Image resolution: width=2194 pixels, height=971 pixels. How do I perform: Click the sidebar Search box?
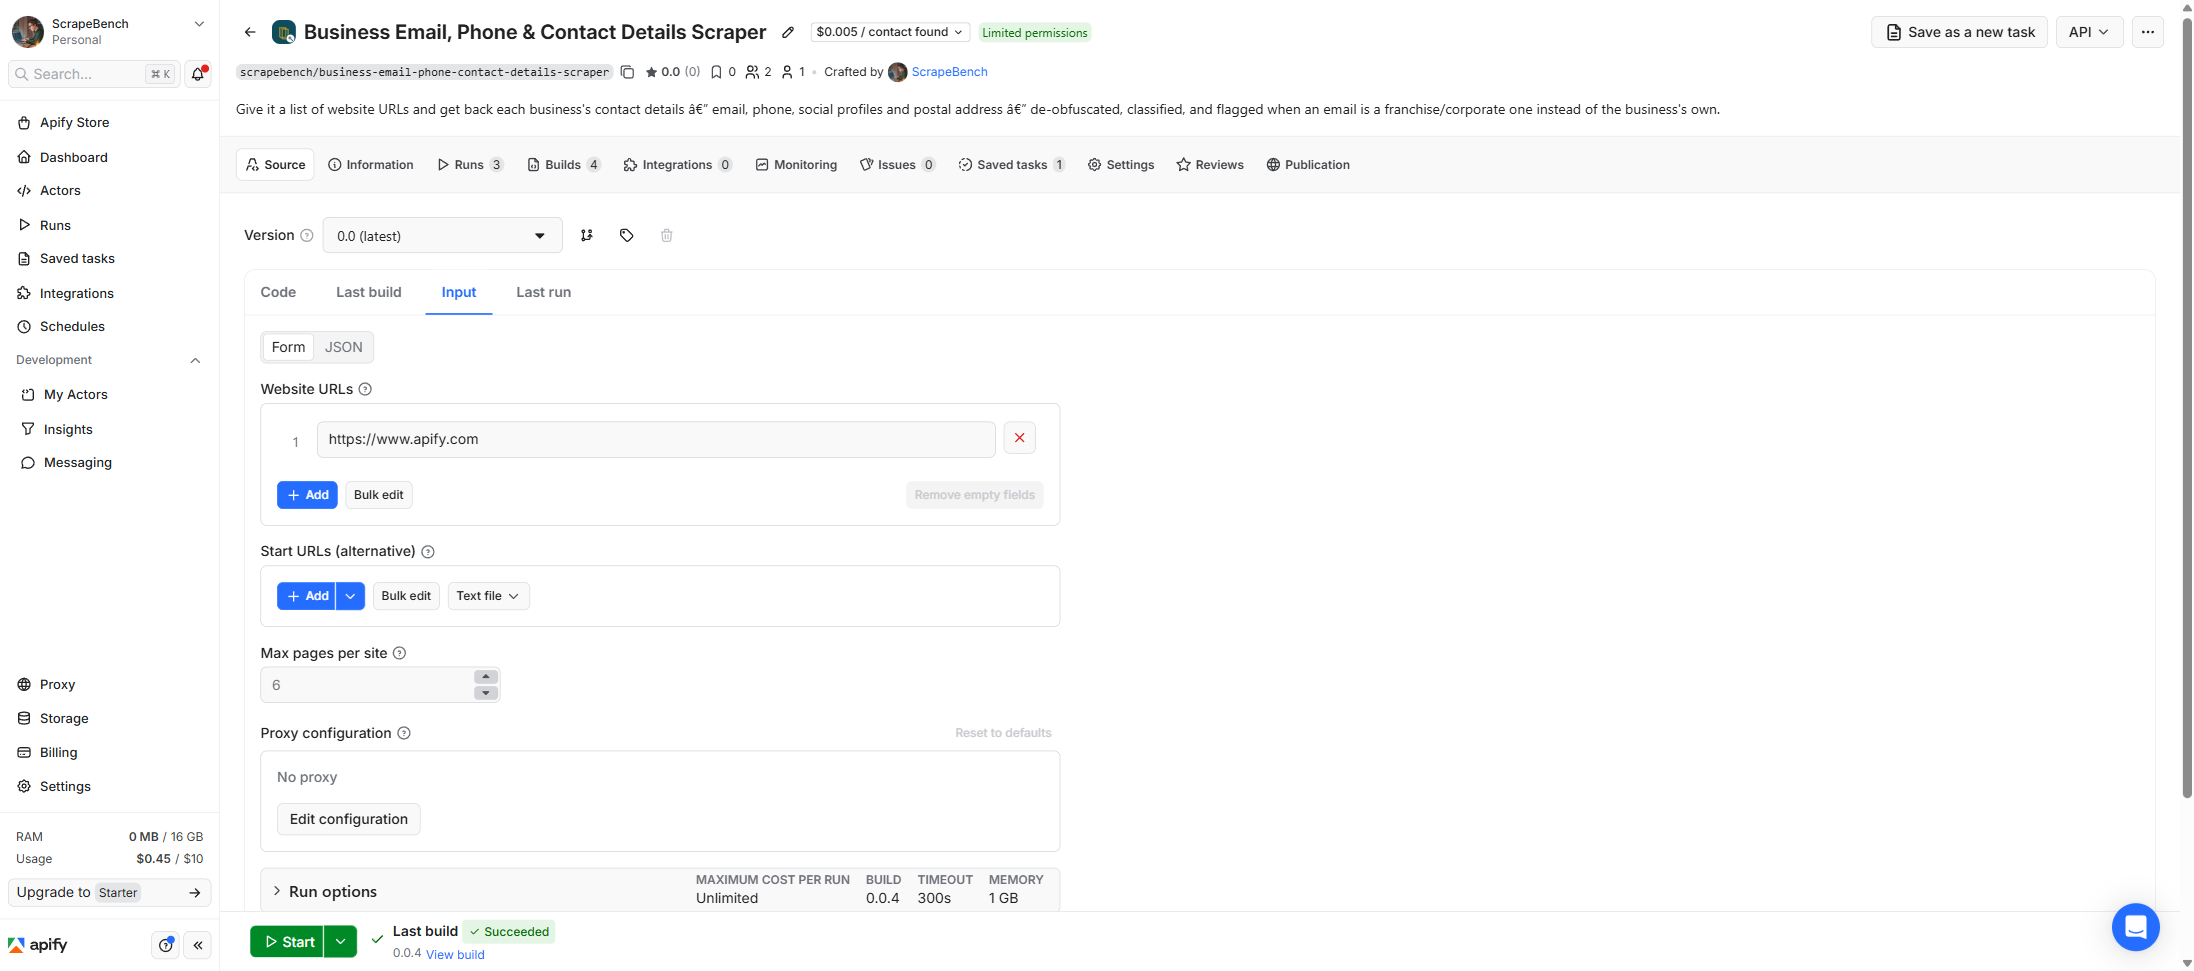(94, 74)
